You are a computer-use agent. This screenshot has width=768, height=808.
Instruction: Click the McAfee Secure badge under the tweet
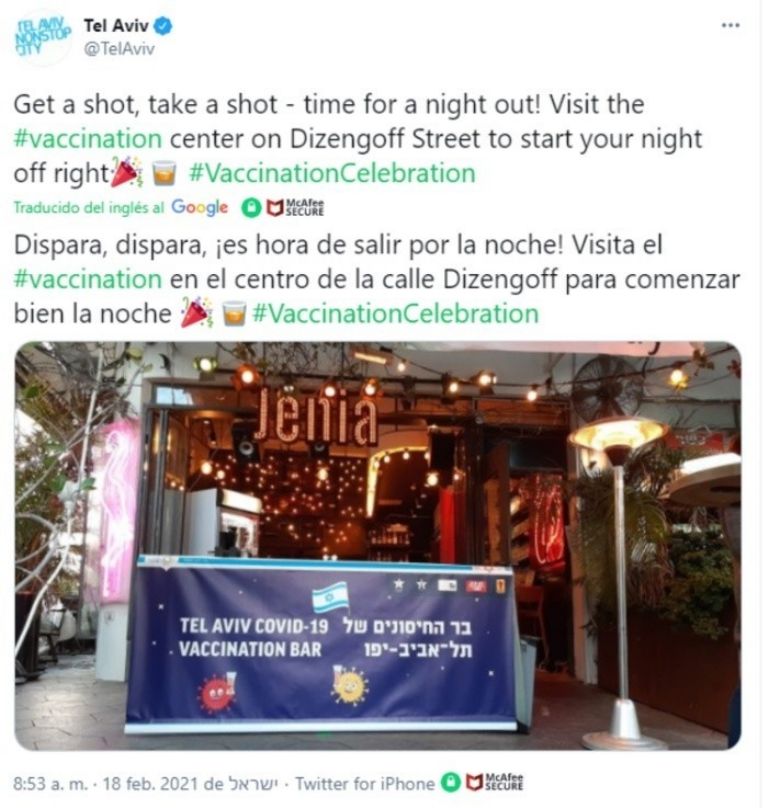click(295, 208)
